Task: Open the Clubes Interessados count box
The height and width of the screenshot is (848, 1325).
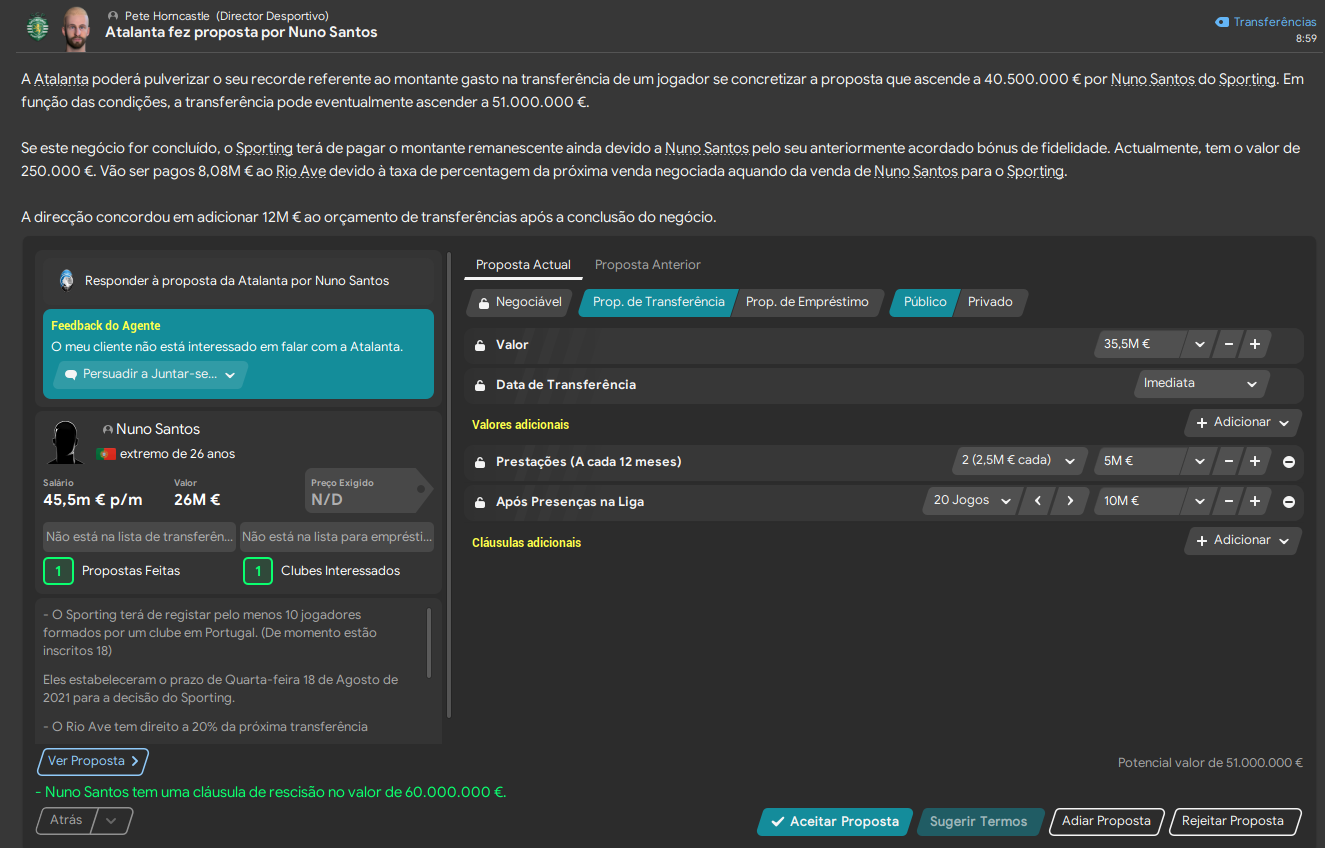Action: pyautogui.click(x=257, y=572)
